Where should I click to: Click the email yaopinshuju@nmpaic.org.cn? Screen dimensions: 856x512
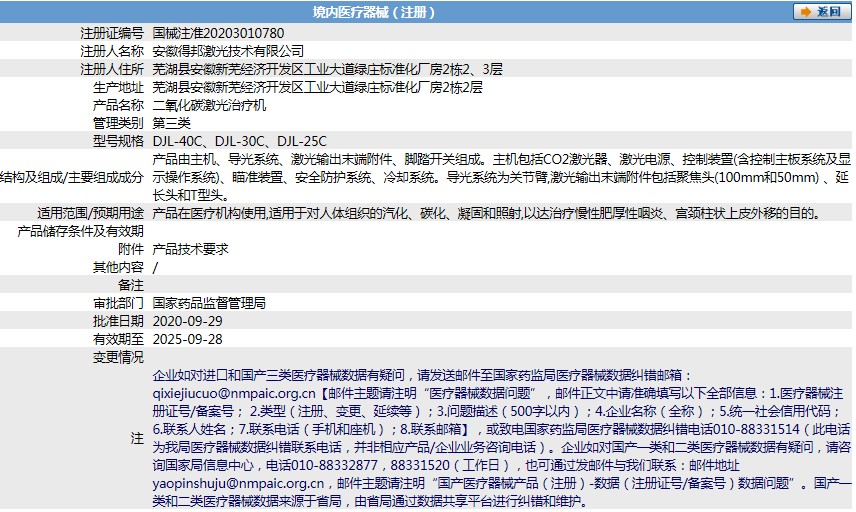click(238, 484)
